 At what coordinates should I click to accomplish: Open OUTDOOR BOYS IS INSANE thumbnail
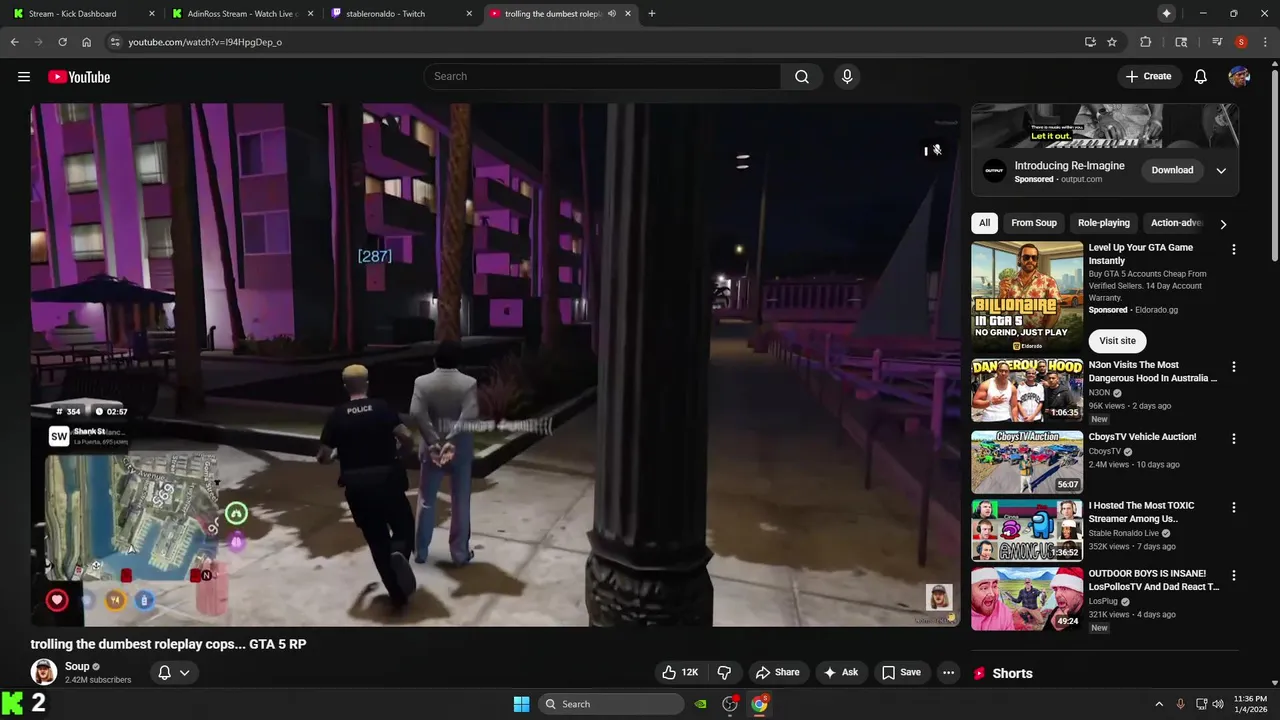[1027, 599]
